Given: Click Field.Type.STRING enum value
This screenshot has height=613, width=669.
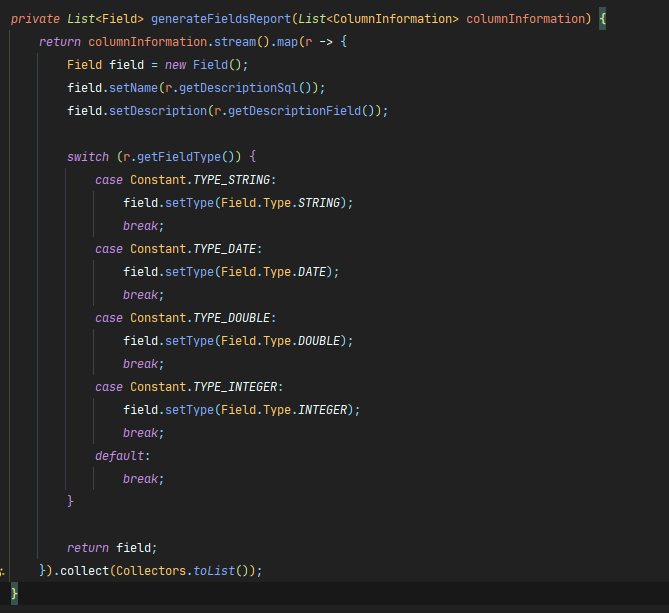Looking at the screenshot, I should tap(280, 203).
